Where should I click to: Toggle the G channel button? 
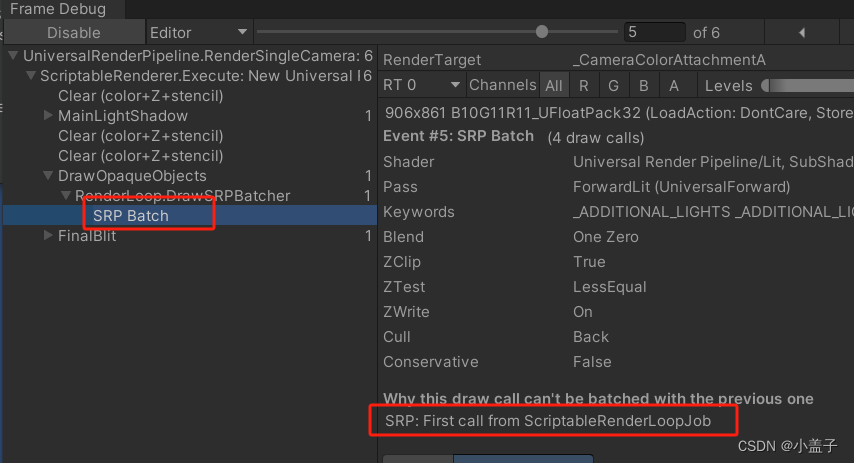(614, 86)
